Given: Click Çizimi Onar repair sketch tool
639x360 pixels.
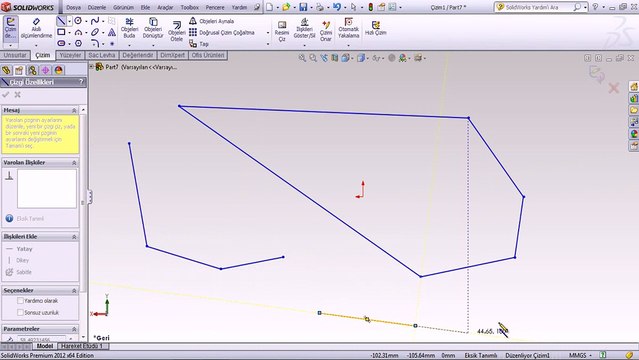Looking at the screenshot, I should pyautogui.click(x=326, y=31).
